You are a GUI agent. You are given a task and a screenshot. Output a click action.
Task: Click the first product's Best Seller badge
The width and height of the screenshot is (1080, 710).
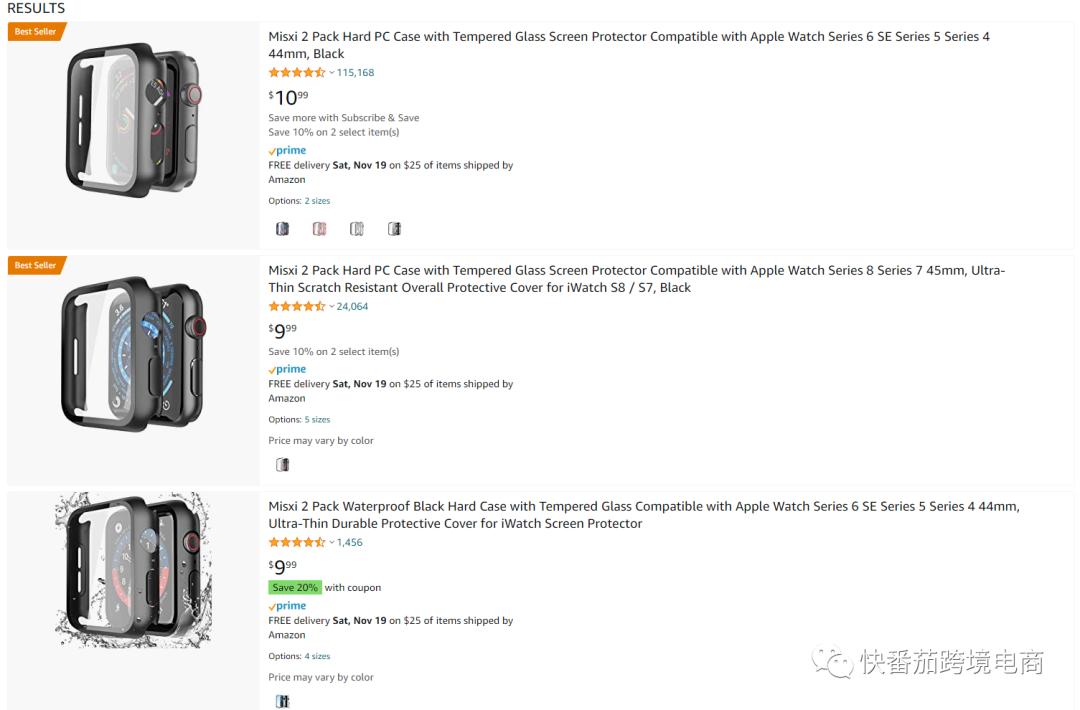pyautogui.click(x=36, y=32)
